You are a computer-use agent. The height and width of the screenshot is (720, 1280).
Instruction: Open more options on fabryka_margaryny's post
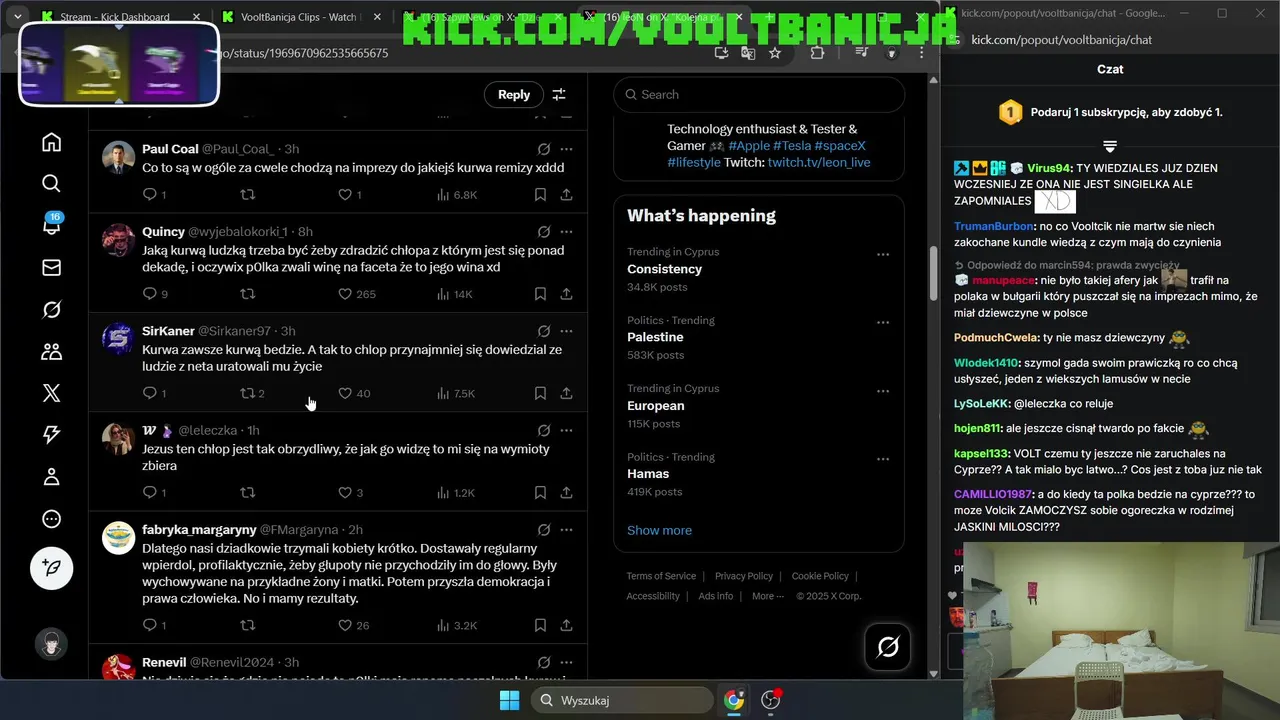tap(566, 529)
